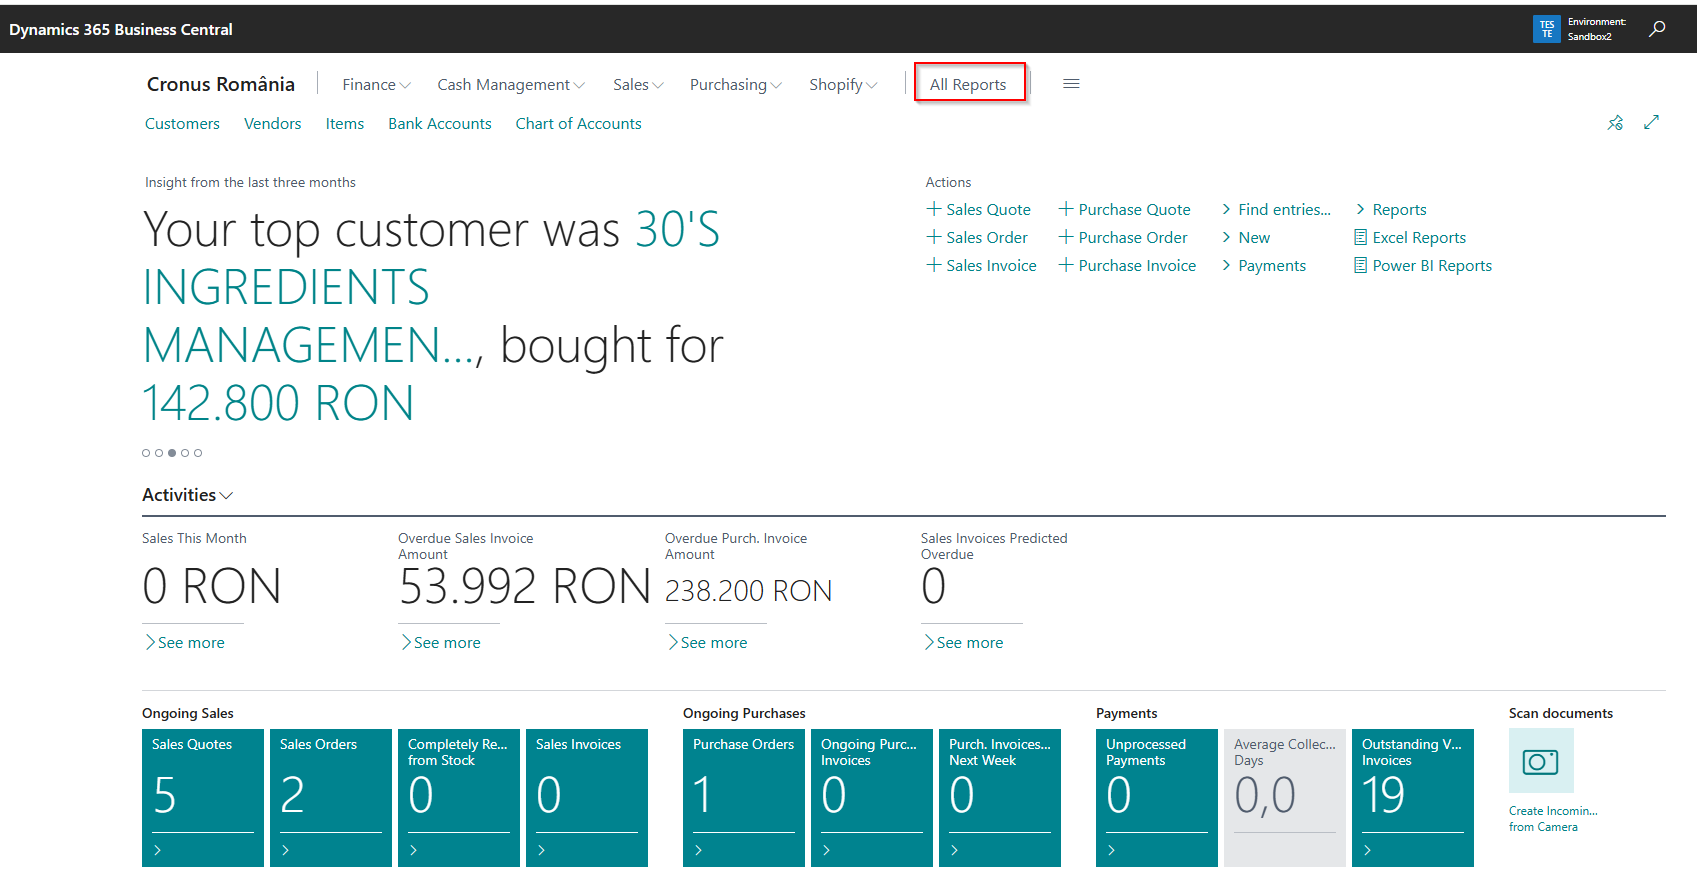
Task: Click arrow icon on Sales Quotes tile
Action: click(158, 850)
